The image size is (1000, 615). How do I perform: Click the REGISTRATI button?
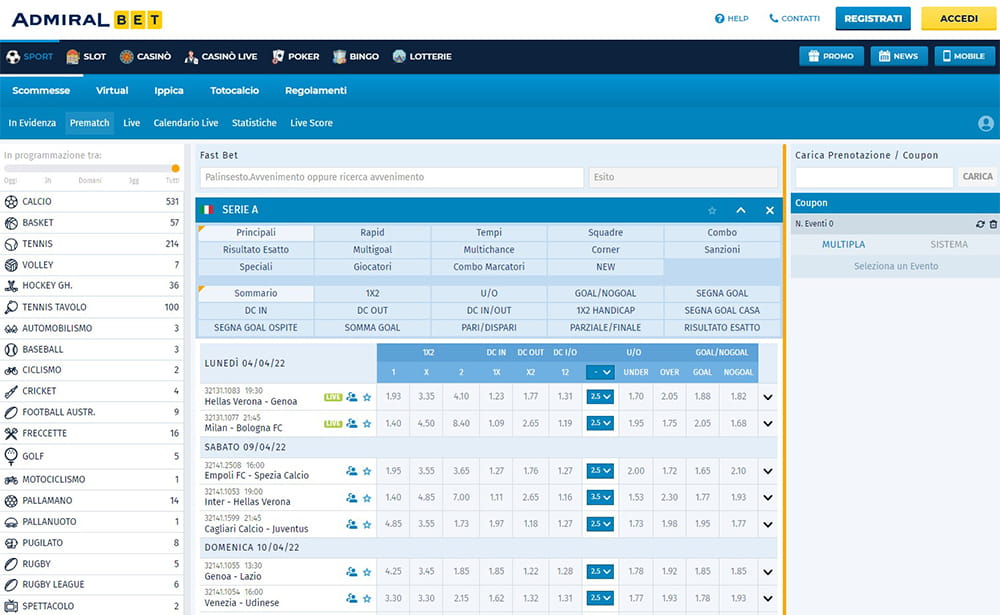coord(872,18)
